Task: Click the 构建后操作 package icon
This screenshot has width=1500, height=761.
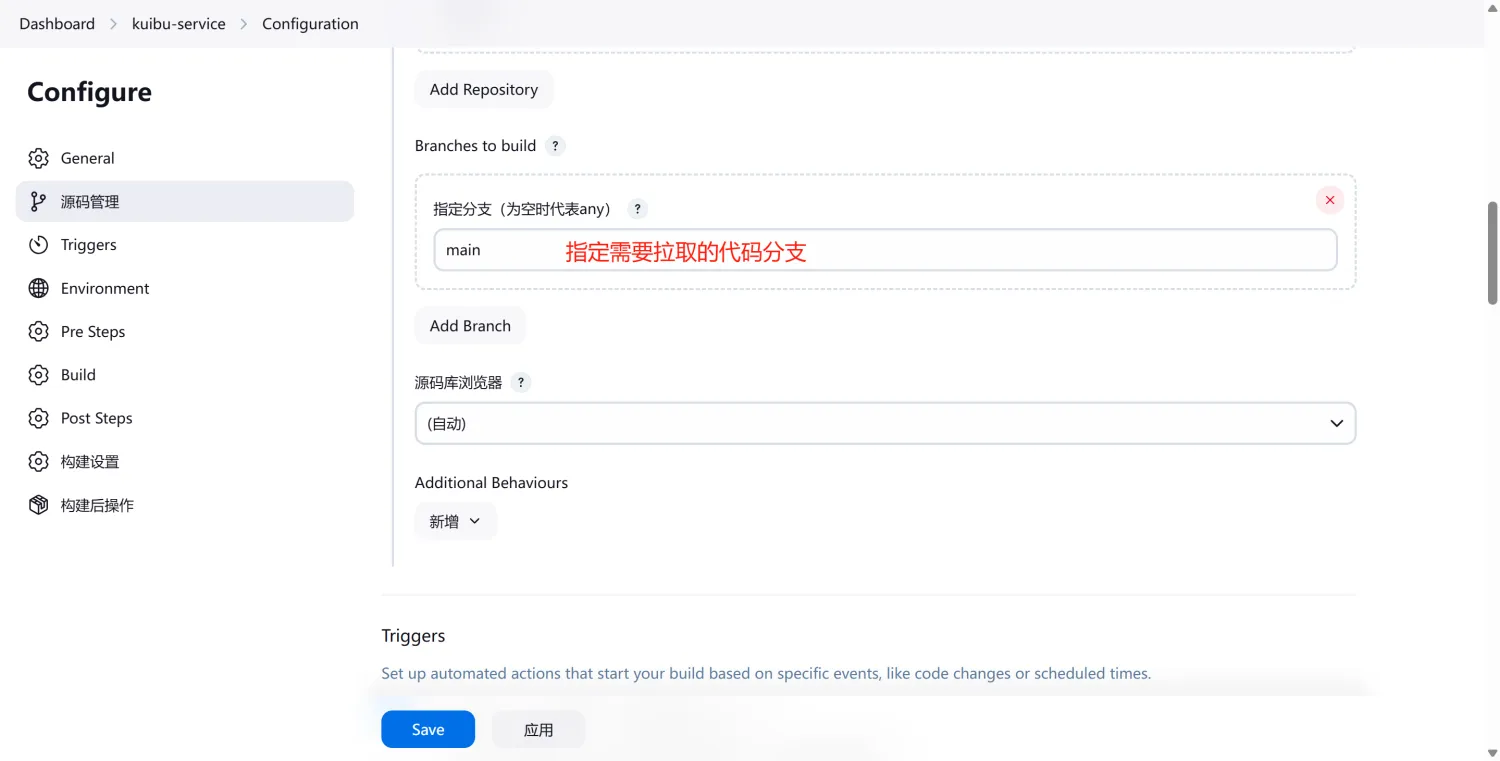Action: click(x=38, y=505)
